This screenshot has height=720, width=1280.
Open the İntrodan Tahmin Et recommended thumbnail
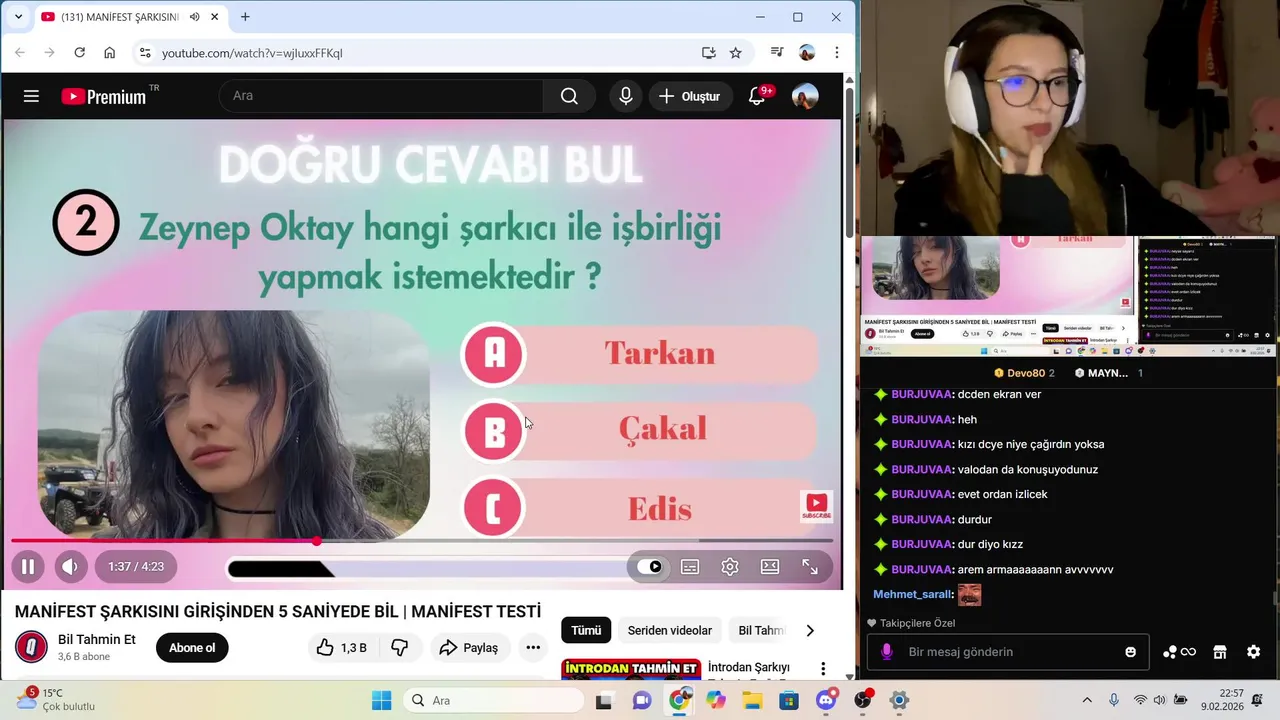pyautogui.click(x=631, y=669)
